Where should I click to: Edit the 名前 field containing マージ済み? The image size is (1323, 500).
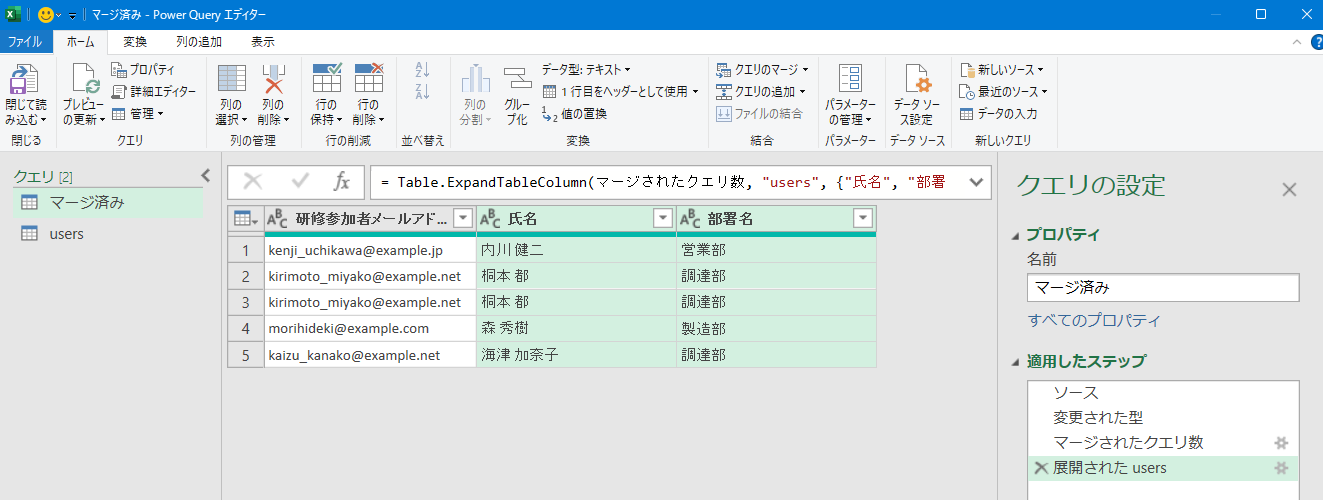(x=1163, y=287)
